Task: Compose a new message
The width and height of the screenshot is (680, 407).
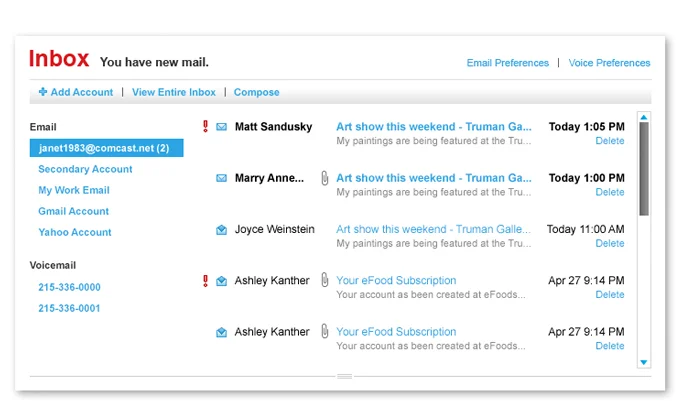Action: (256, 92)
